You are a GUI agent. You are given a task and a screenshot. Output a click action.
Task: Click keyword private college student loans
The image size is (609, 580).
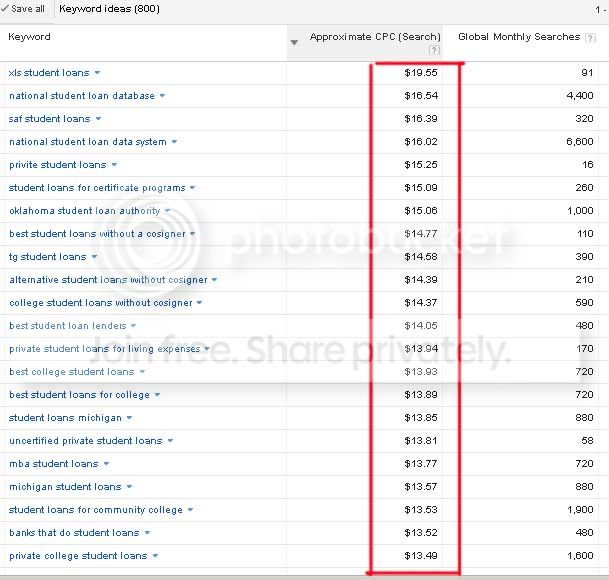[x=78, y=556]
